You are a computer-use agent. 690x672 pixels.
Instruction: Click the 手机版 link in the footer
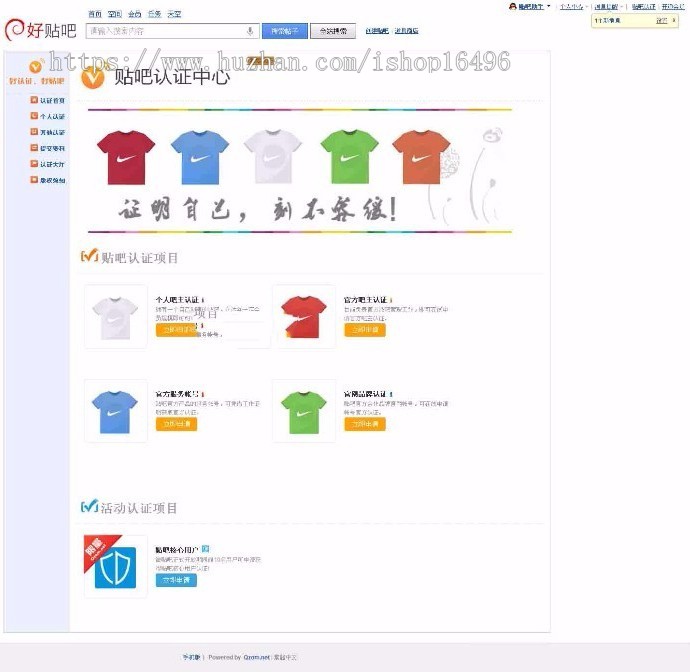tap(191, 657)
